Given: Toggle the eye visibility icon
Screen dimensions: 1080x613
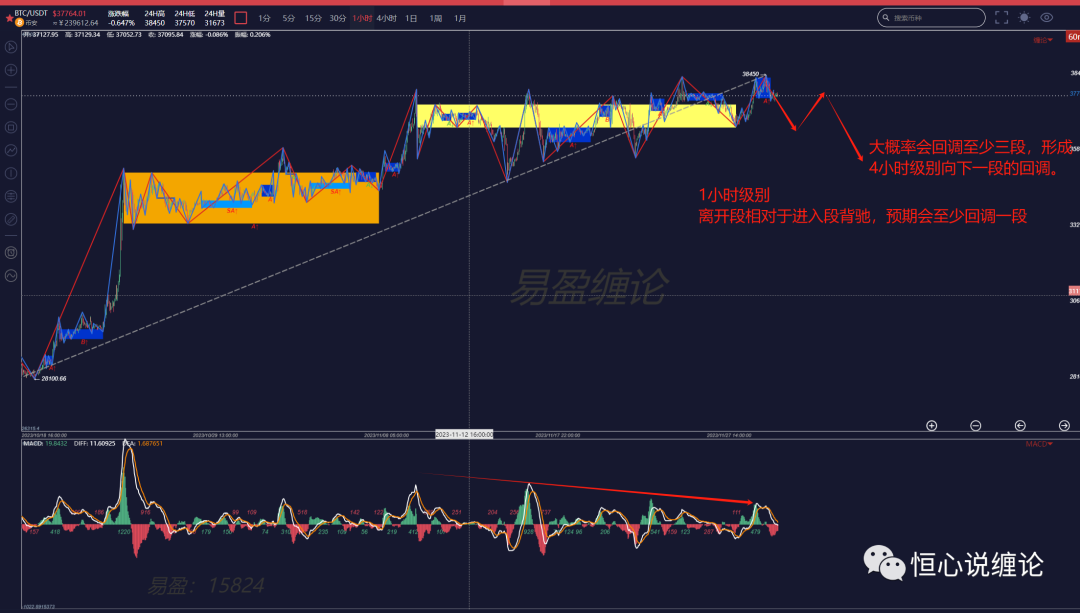Looking at the screenshot, I should [1046, 18].
